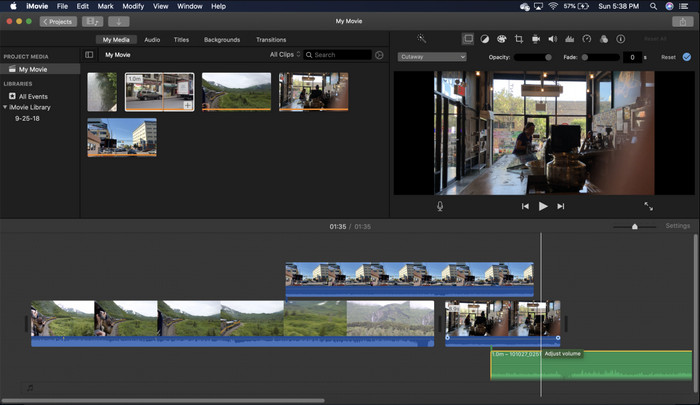Enter fullscreen playback in the viewer

(x=648, y=206)
